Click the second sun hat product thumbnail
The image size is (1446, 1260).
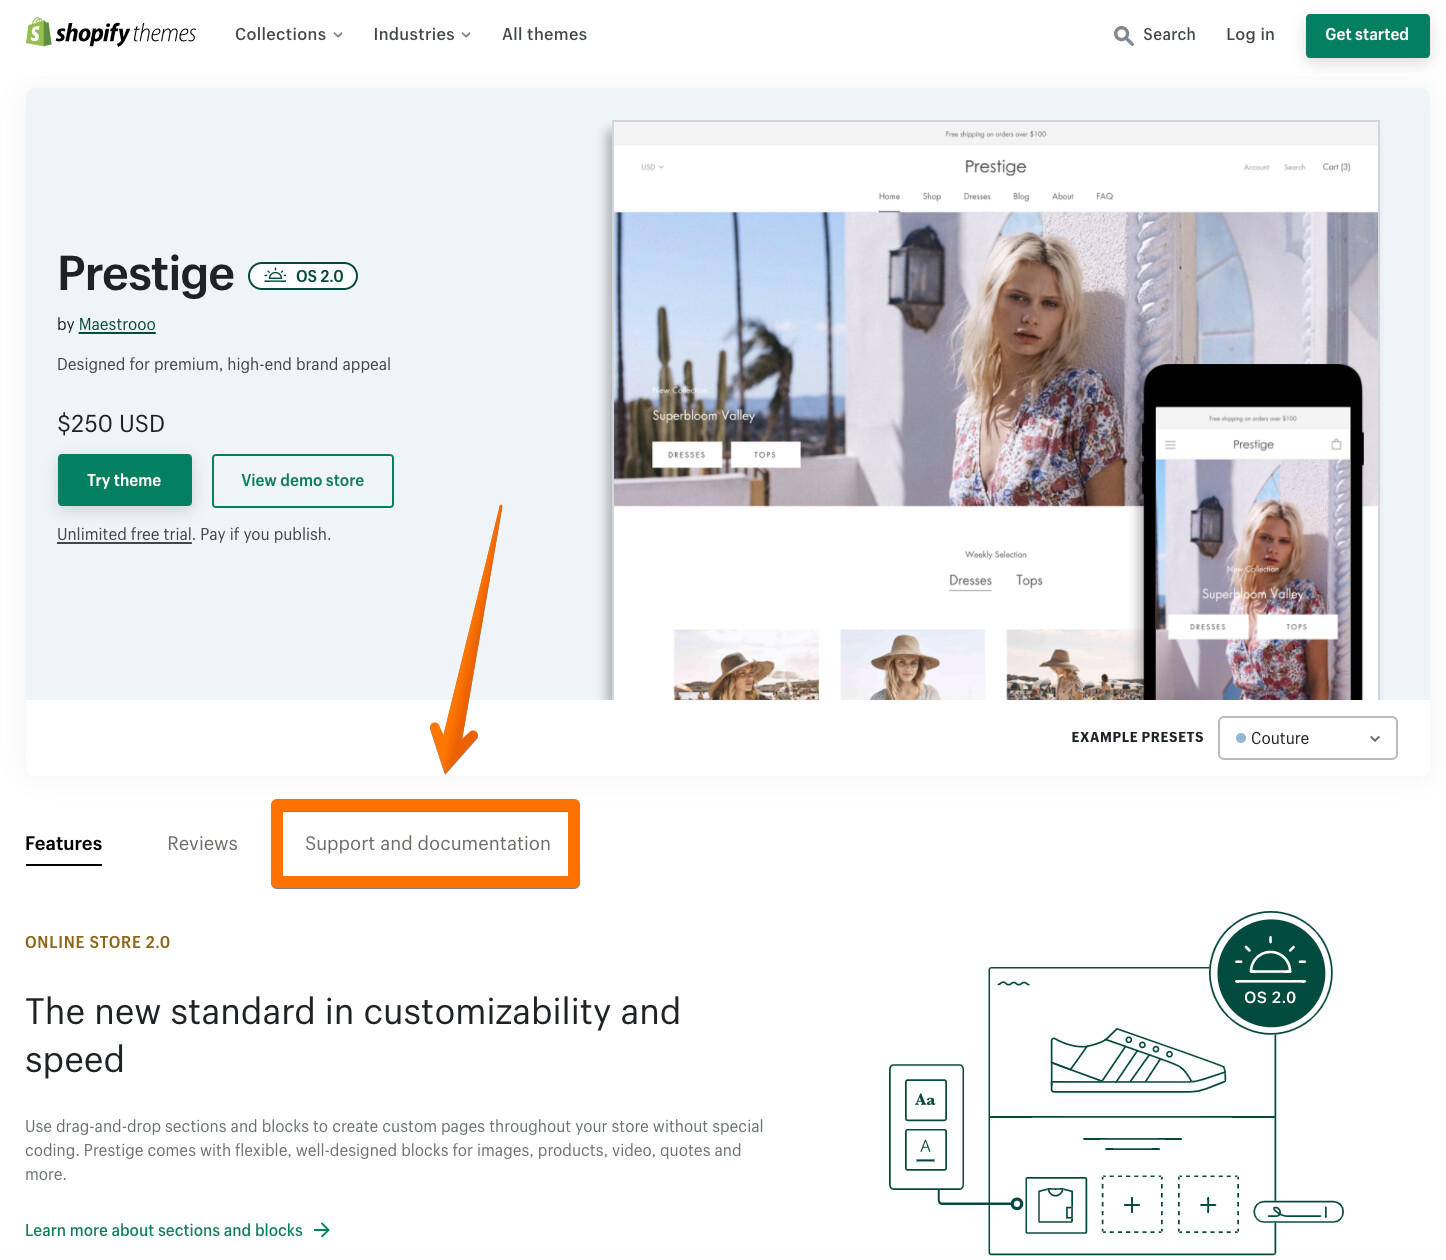point(912,665)
